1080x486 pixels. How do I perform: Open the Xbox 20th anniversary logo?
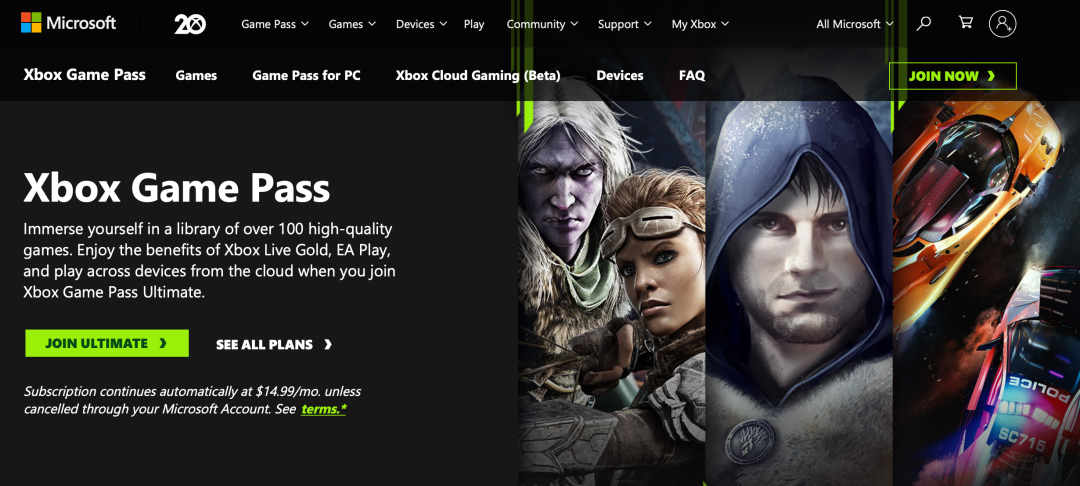tap(189, 24)
